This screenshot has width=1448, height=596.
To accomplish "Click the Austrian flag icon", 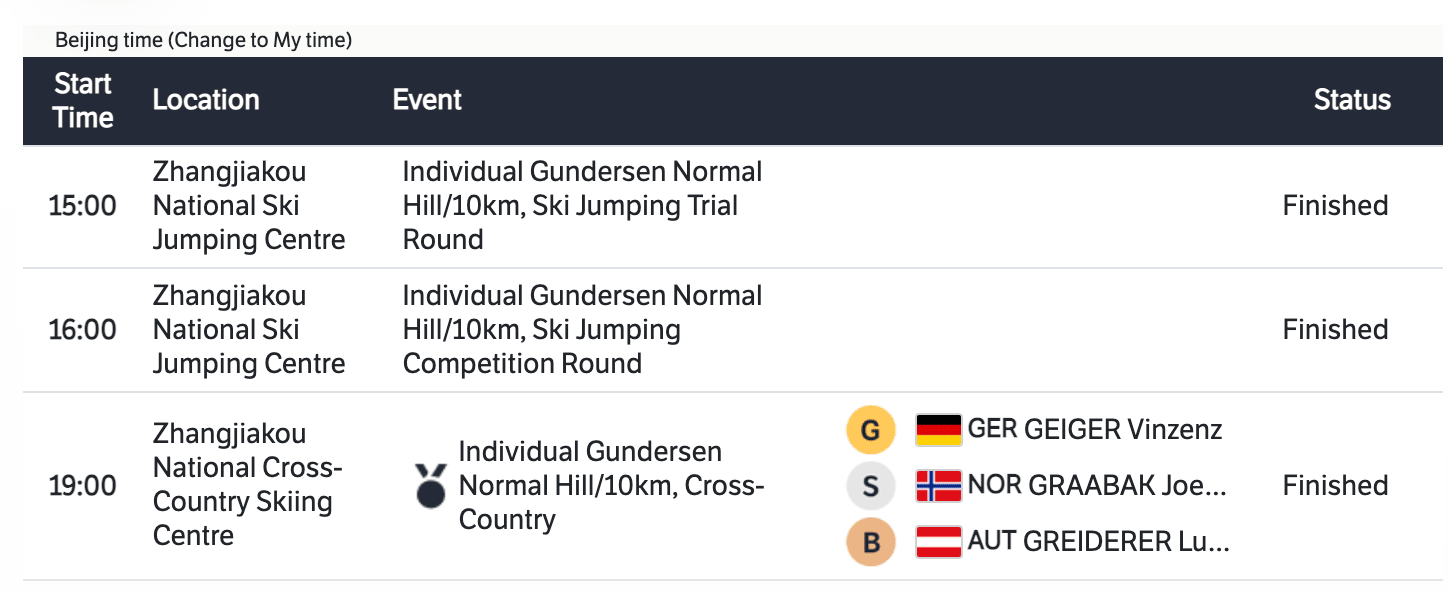I will point(938,542).
